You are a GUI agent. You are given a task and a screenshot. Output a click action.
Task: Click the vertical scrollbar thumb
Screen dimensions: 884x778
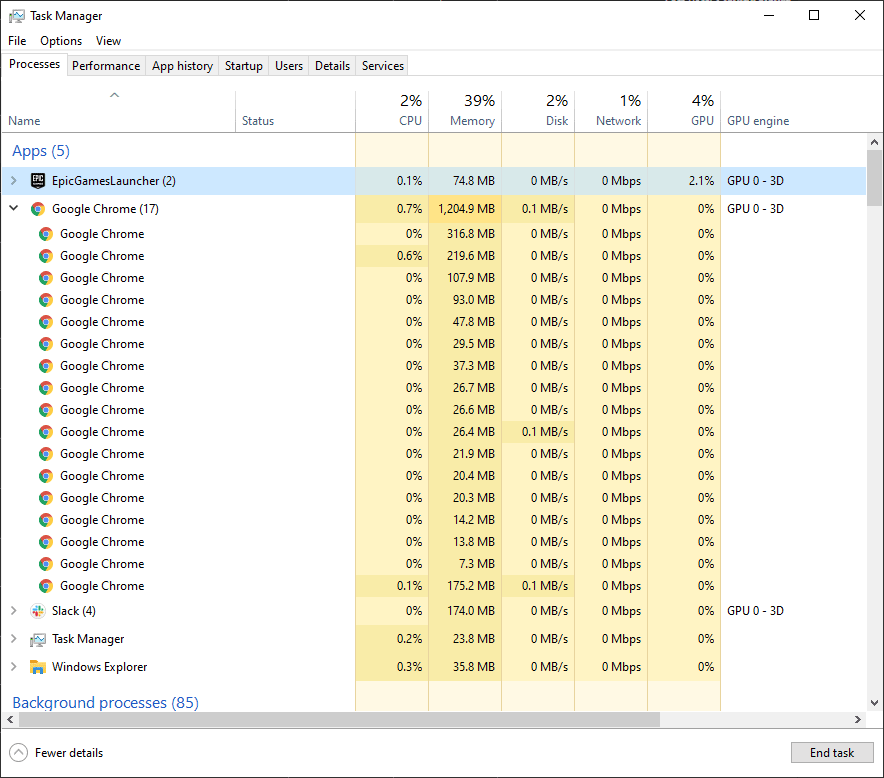874,178
